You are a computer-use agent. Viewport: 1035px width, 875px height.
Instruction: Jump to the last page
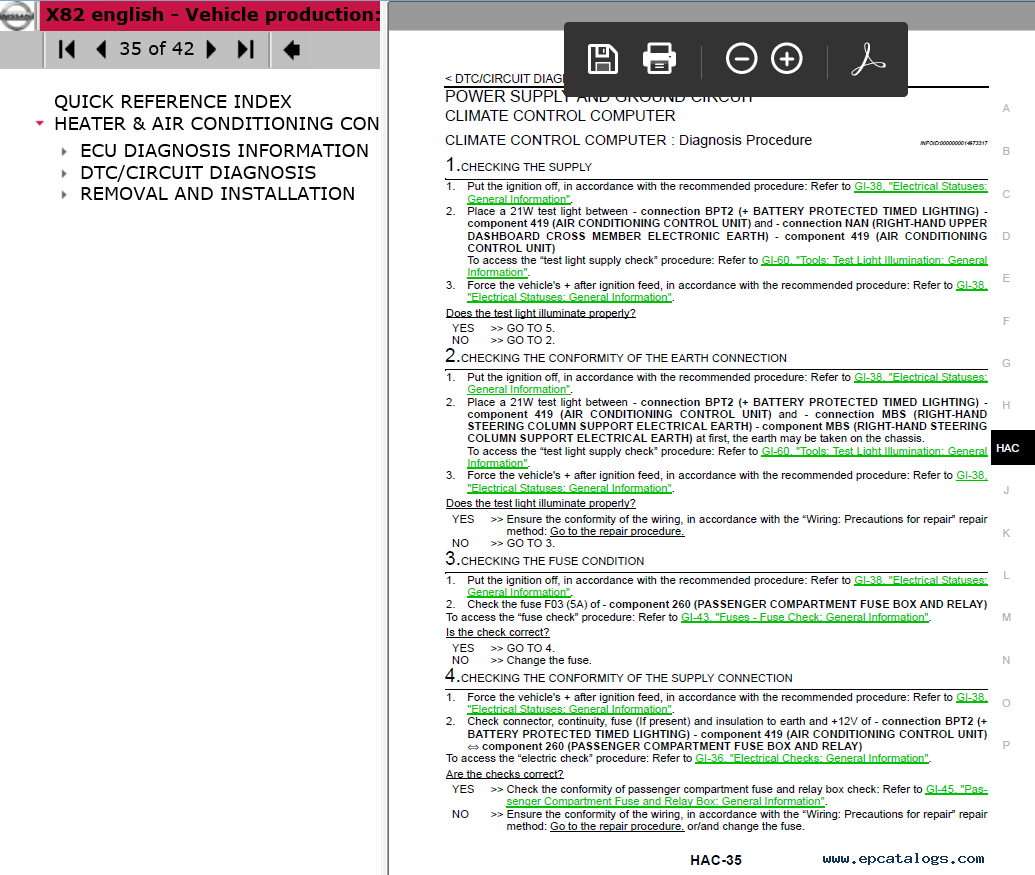click(246, 49)
